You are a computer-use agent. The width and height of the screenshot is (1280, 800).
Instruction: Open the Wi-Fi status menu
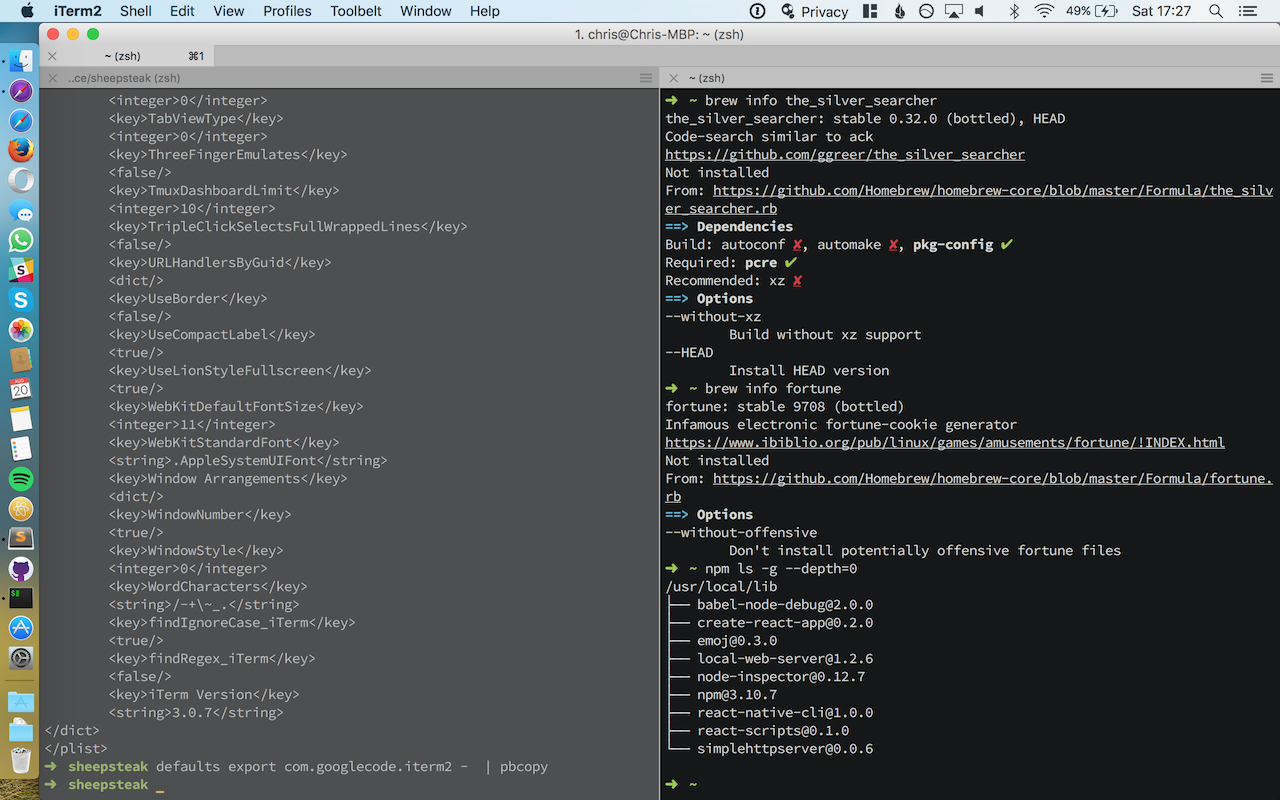click(1045, 11)
